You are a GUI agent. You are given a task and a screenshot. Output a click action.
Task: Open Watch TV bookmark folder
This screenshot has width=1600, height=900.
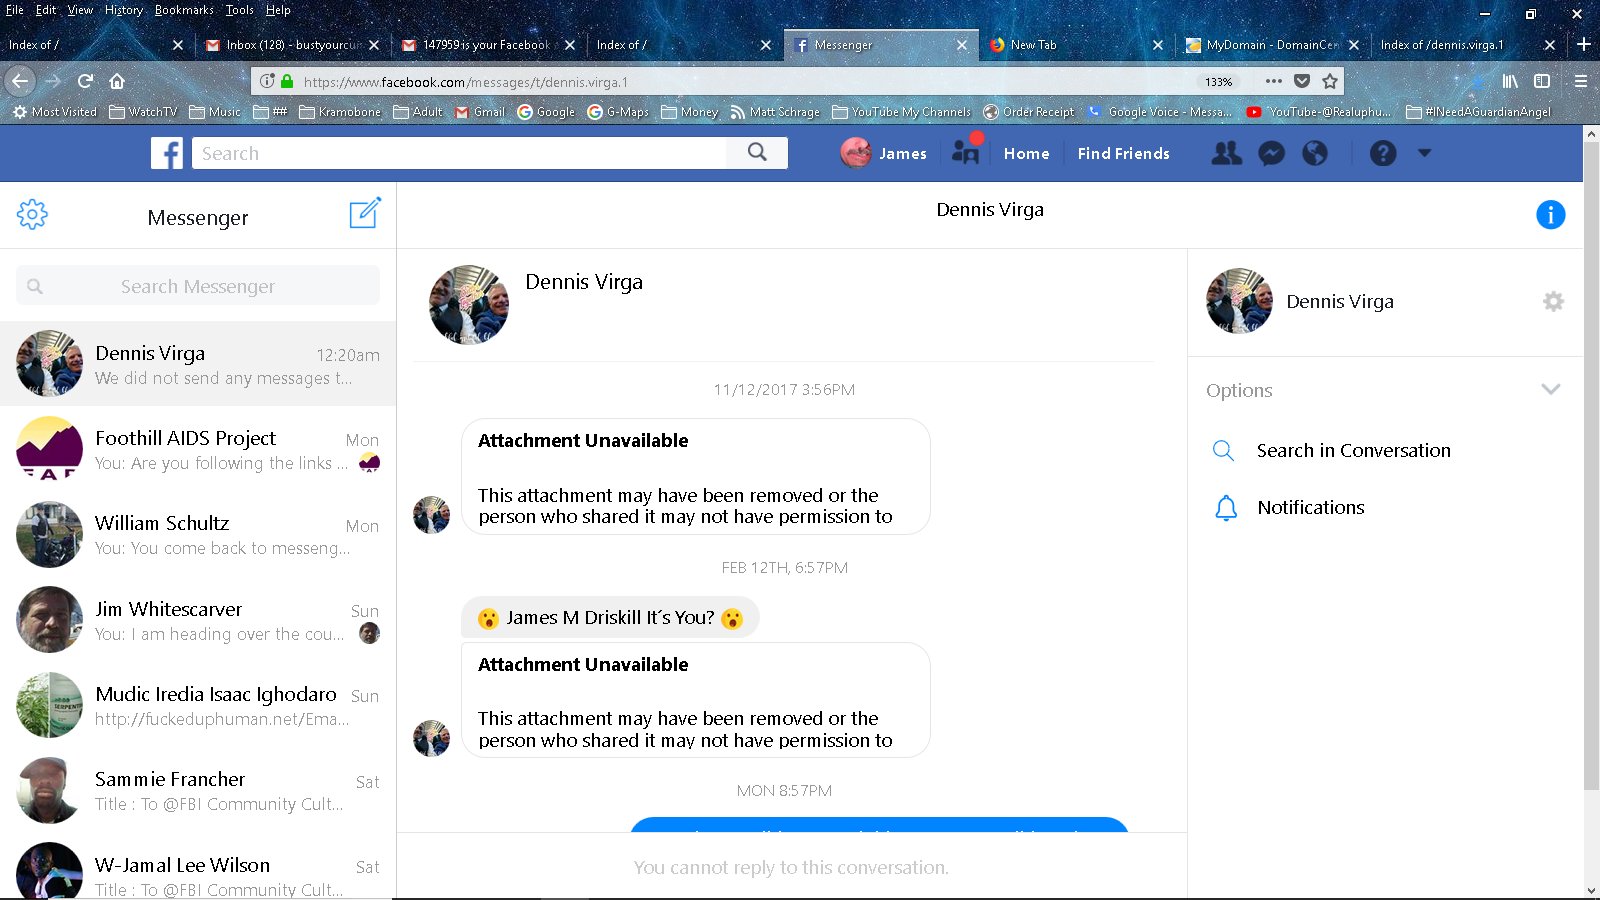point(143,112)
